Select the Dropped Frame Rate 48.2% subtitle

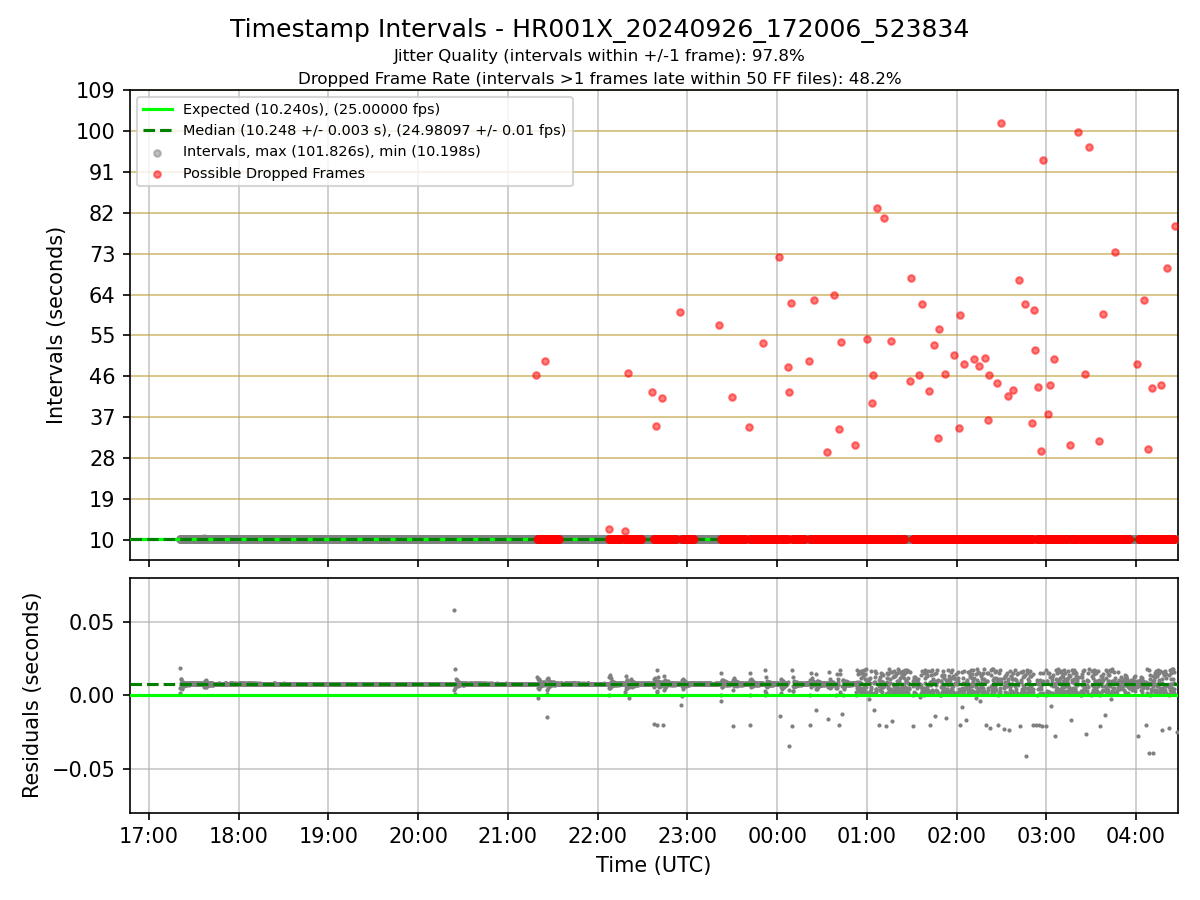click(599, 78)
